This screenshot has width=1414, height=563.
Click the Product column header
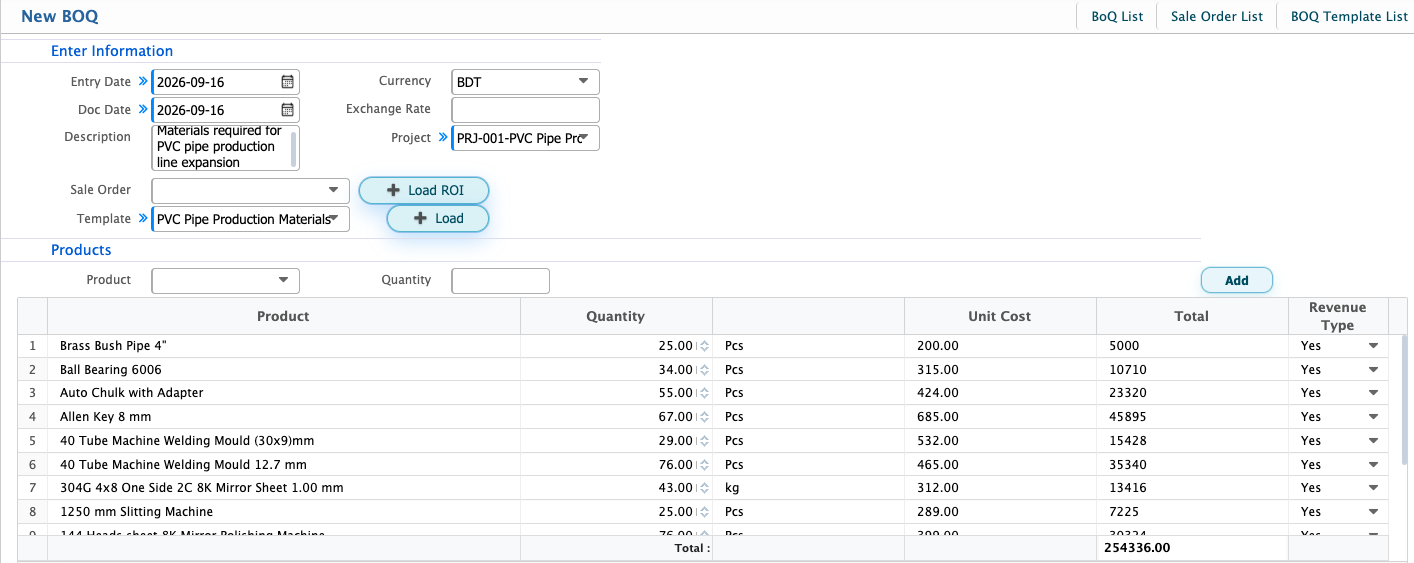(x=283, y=316)
